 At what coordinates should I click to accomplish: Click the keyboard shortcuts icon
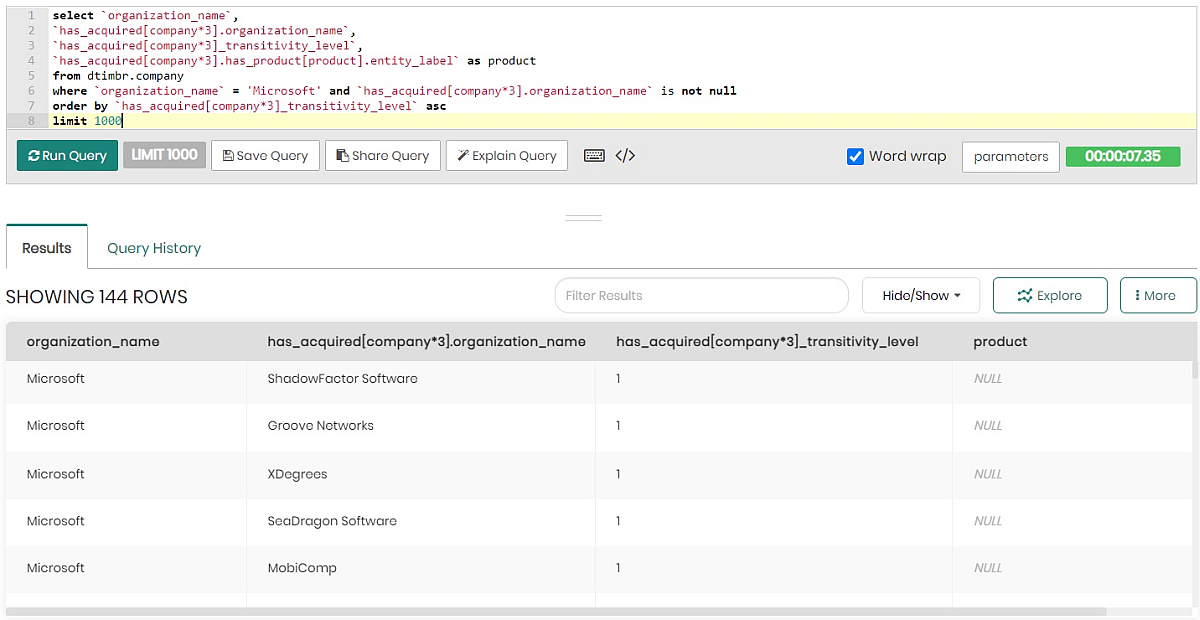(594, 156)
